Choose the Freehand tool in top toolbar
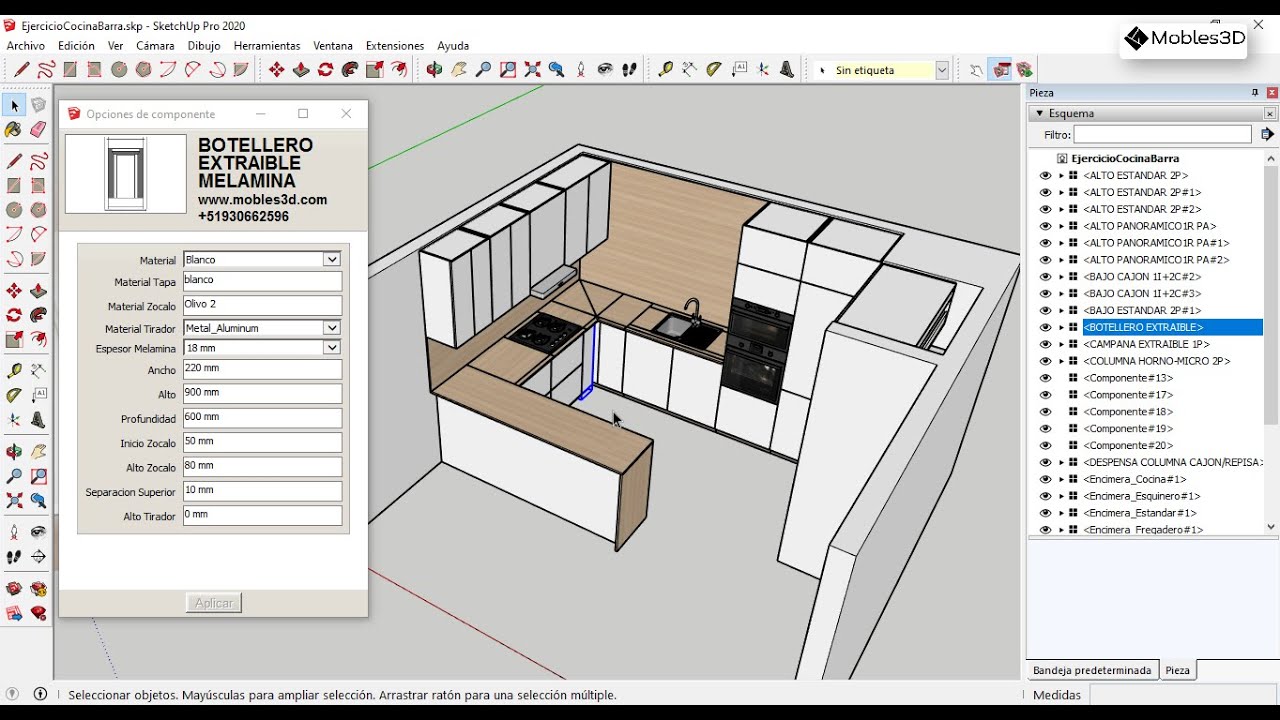The image size is (1280, 720). pos(46,70)
